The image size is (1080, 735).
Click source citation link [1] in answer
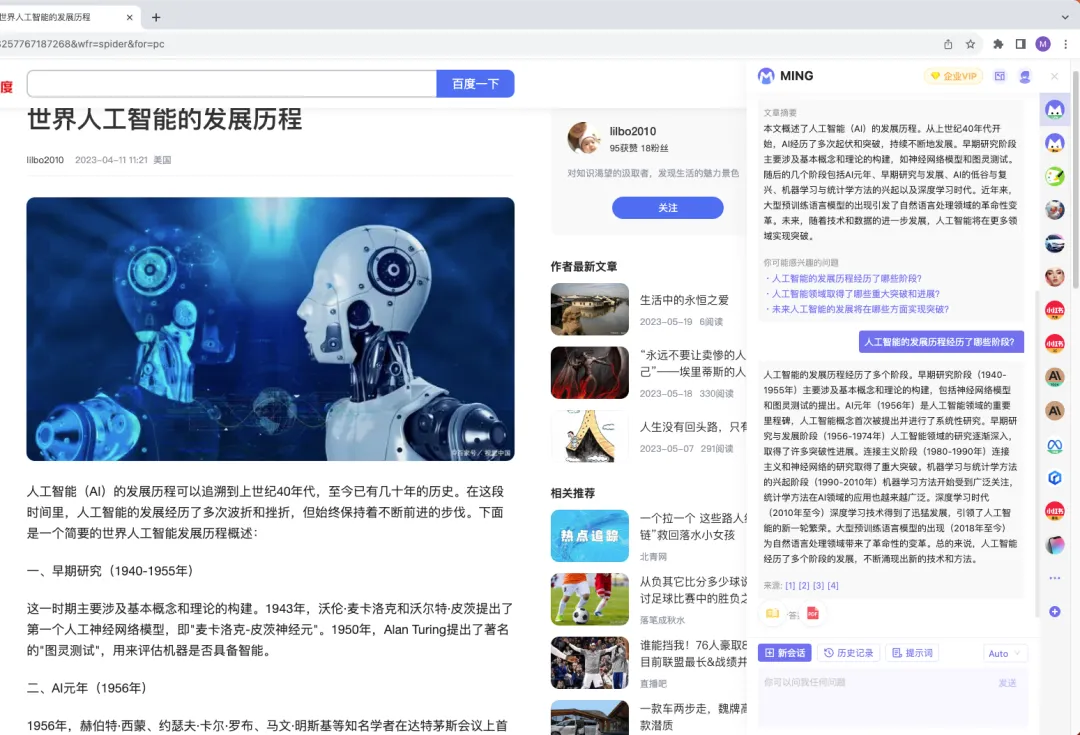click(790, 585)
